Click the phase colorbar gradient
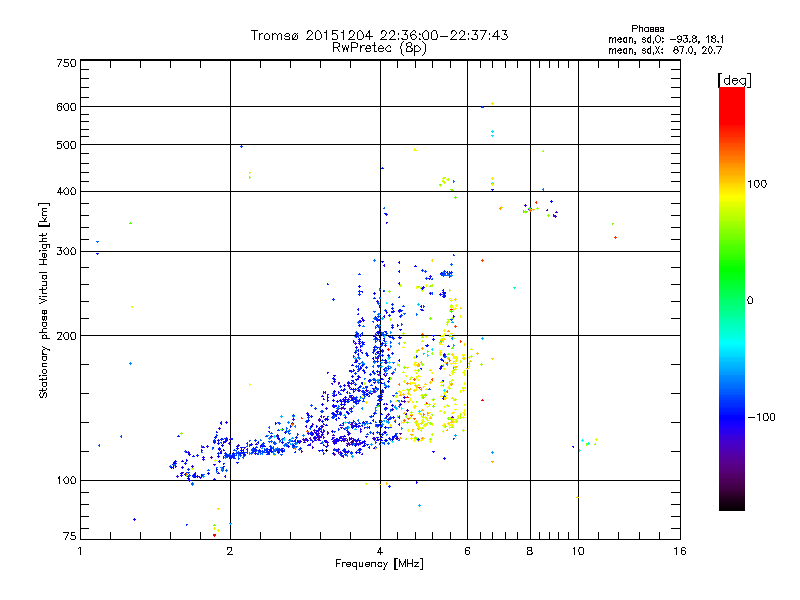Viewport: 800px width, 600px height. click(x=732, y=298)
